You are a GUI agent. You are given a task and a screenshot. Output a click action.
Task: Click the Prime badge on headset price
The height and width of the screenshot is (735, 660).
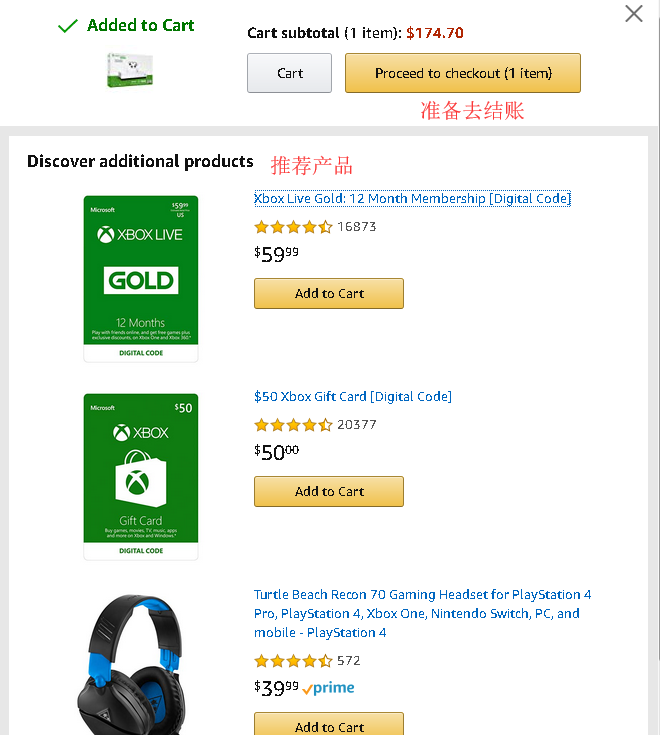click(329, 688)
